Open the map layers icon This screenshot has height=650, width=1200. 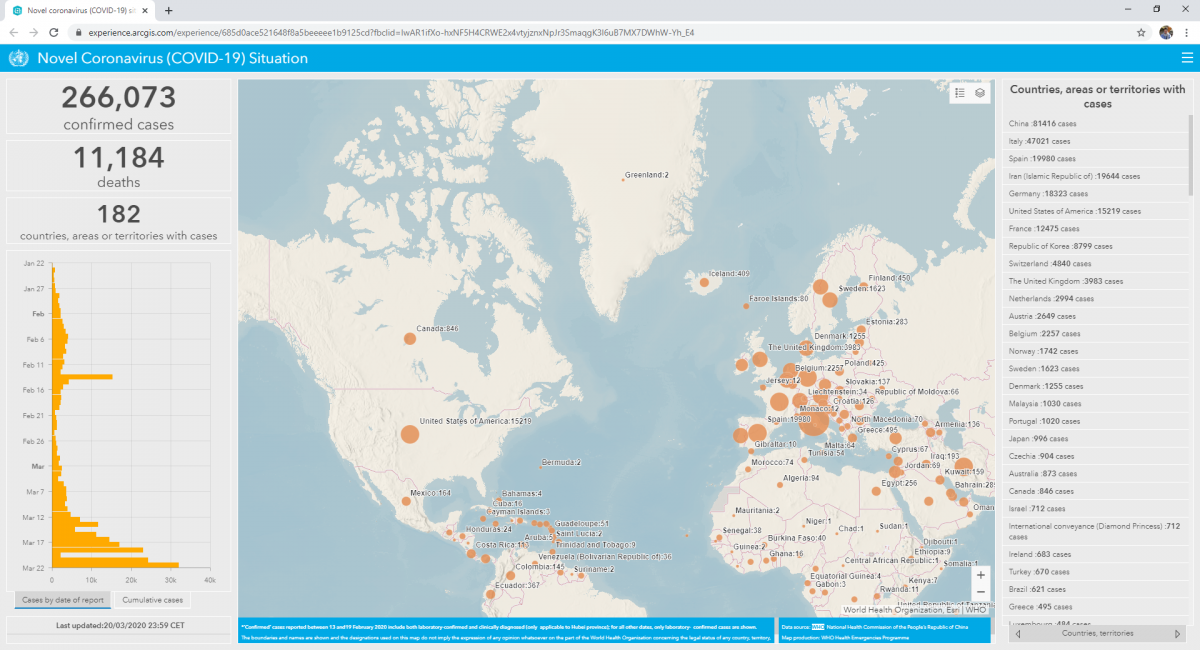978,92
